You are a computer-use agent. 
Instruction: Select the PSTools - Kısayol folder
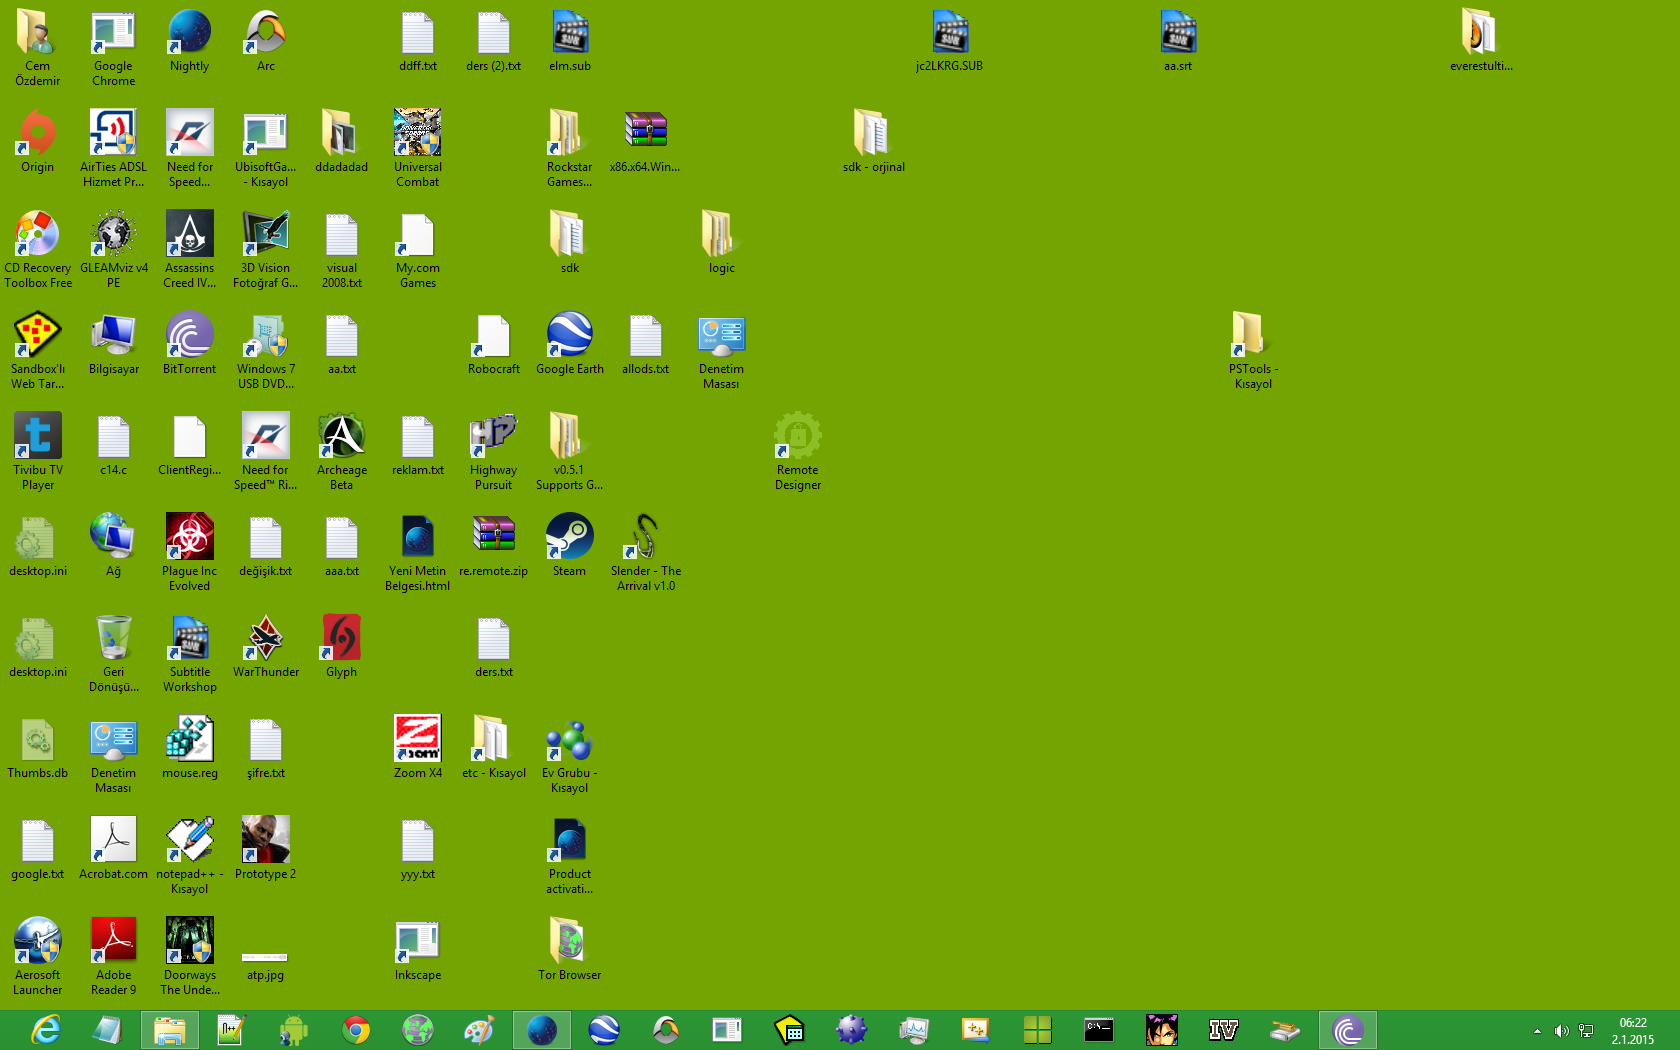[x=1254, y=351]
